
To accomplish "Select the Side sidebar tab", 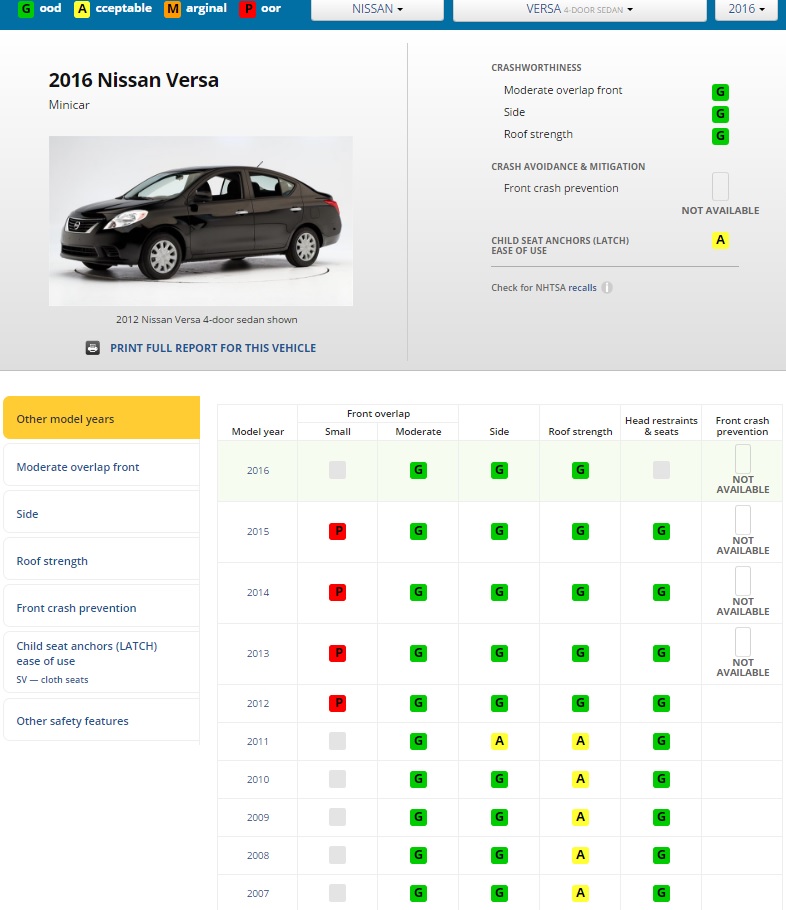I will coord(102,513).
